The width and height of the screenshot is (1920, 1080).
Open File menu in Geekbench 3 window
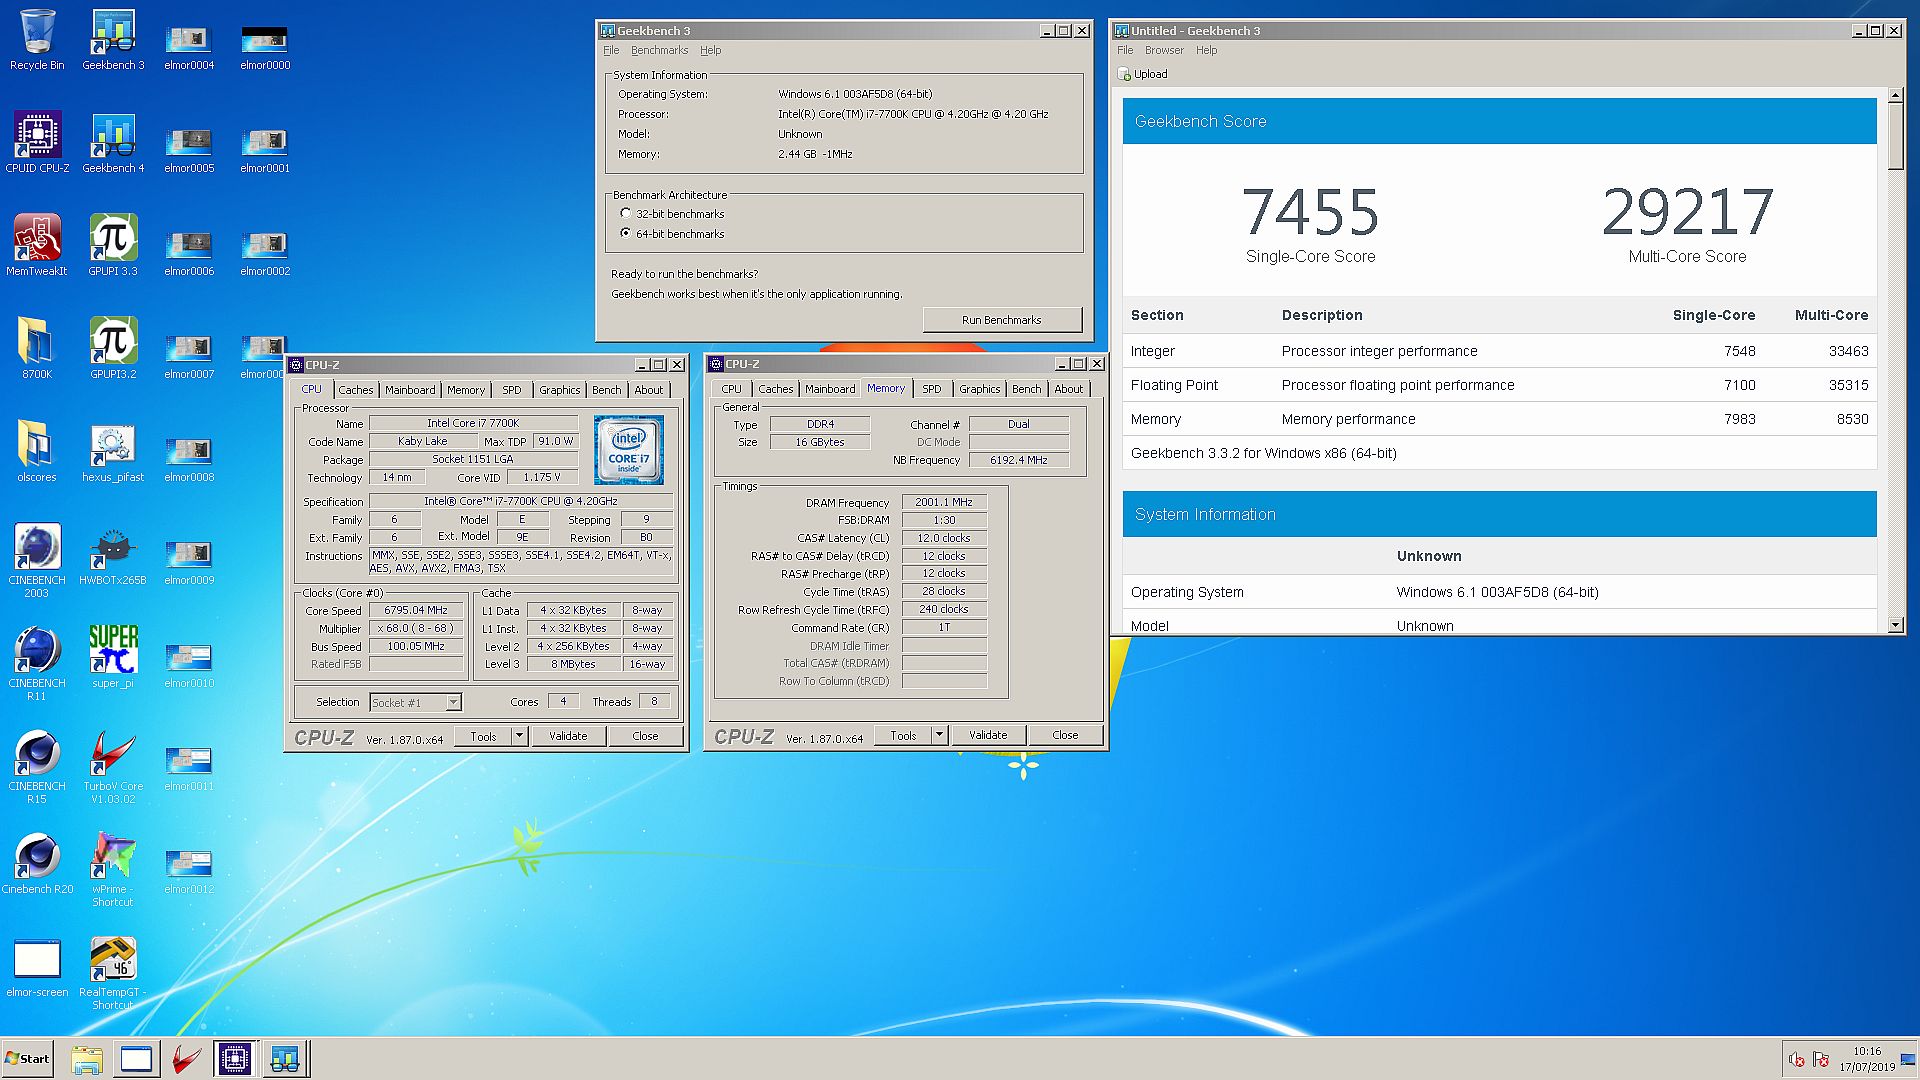[x=611, y=50]
